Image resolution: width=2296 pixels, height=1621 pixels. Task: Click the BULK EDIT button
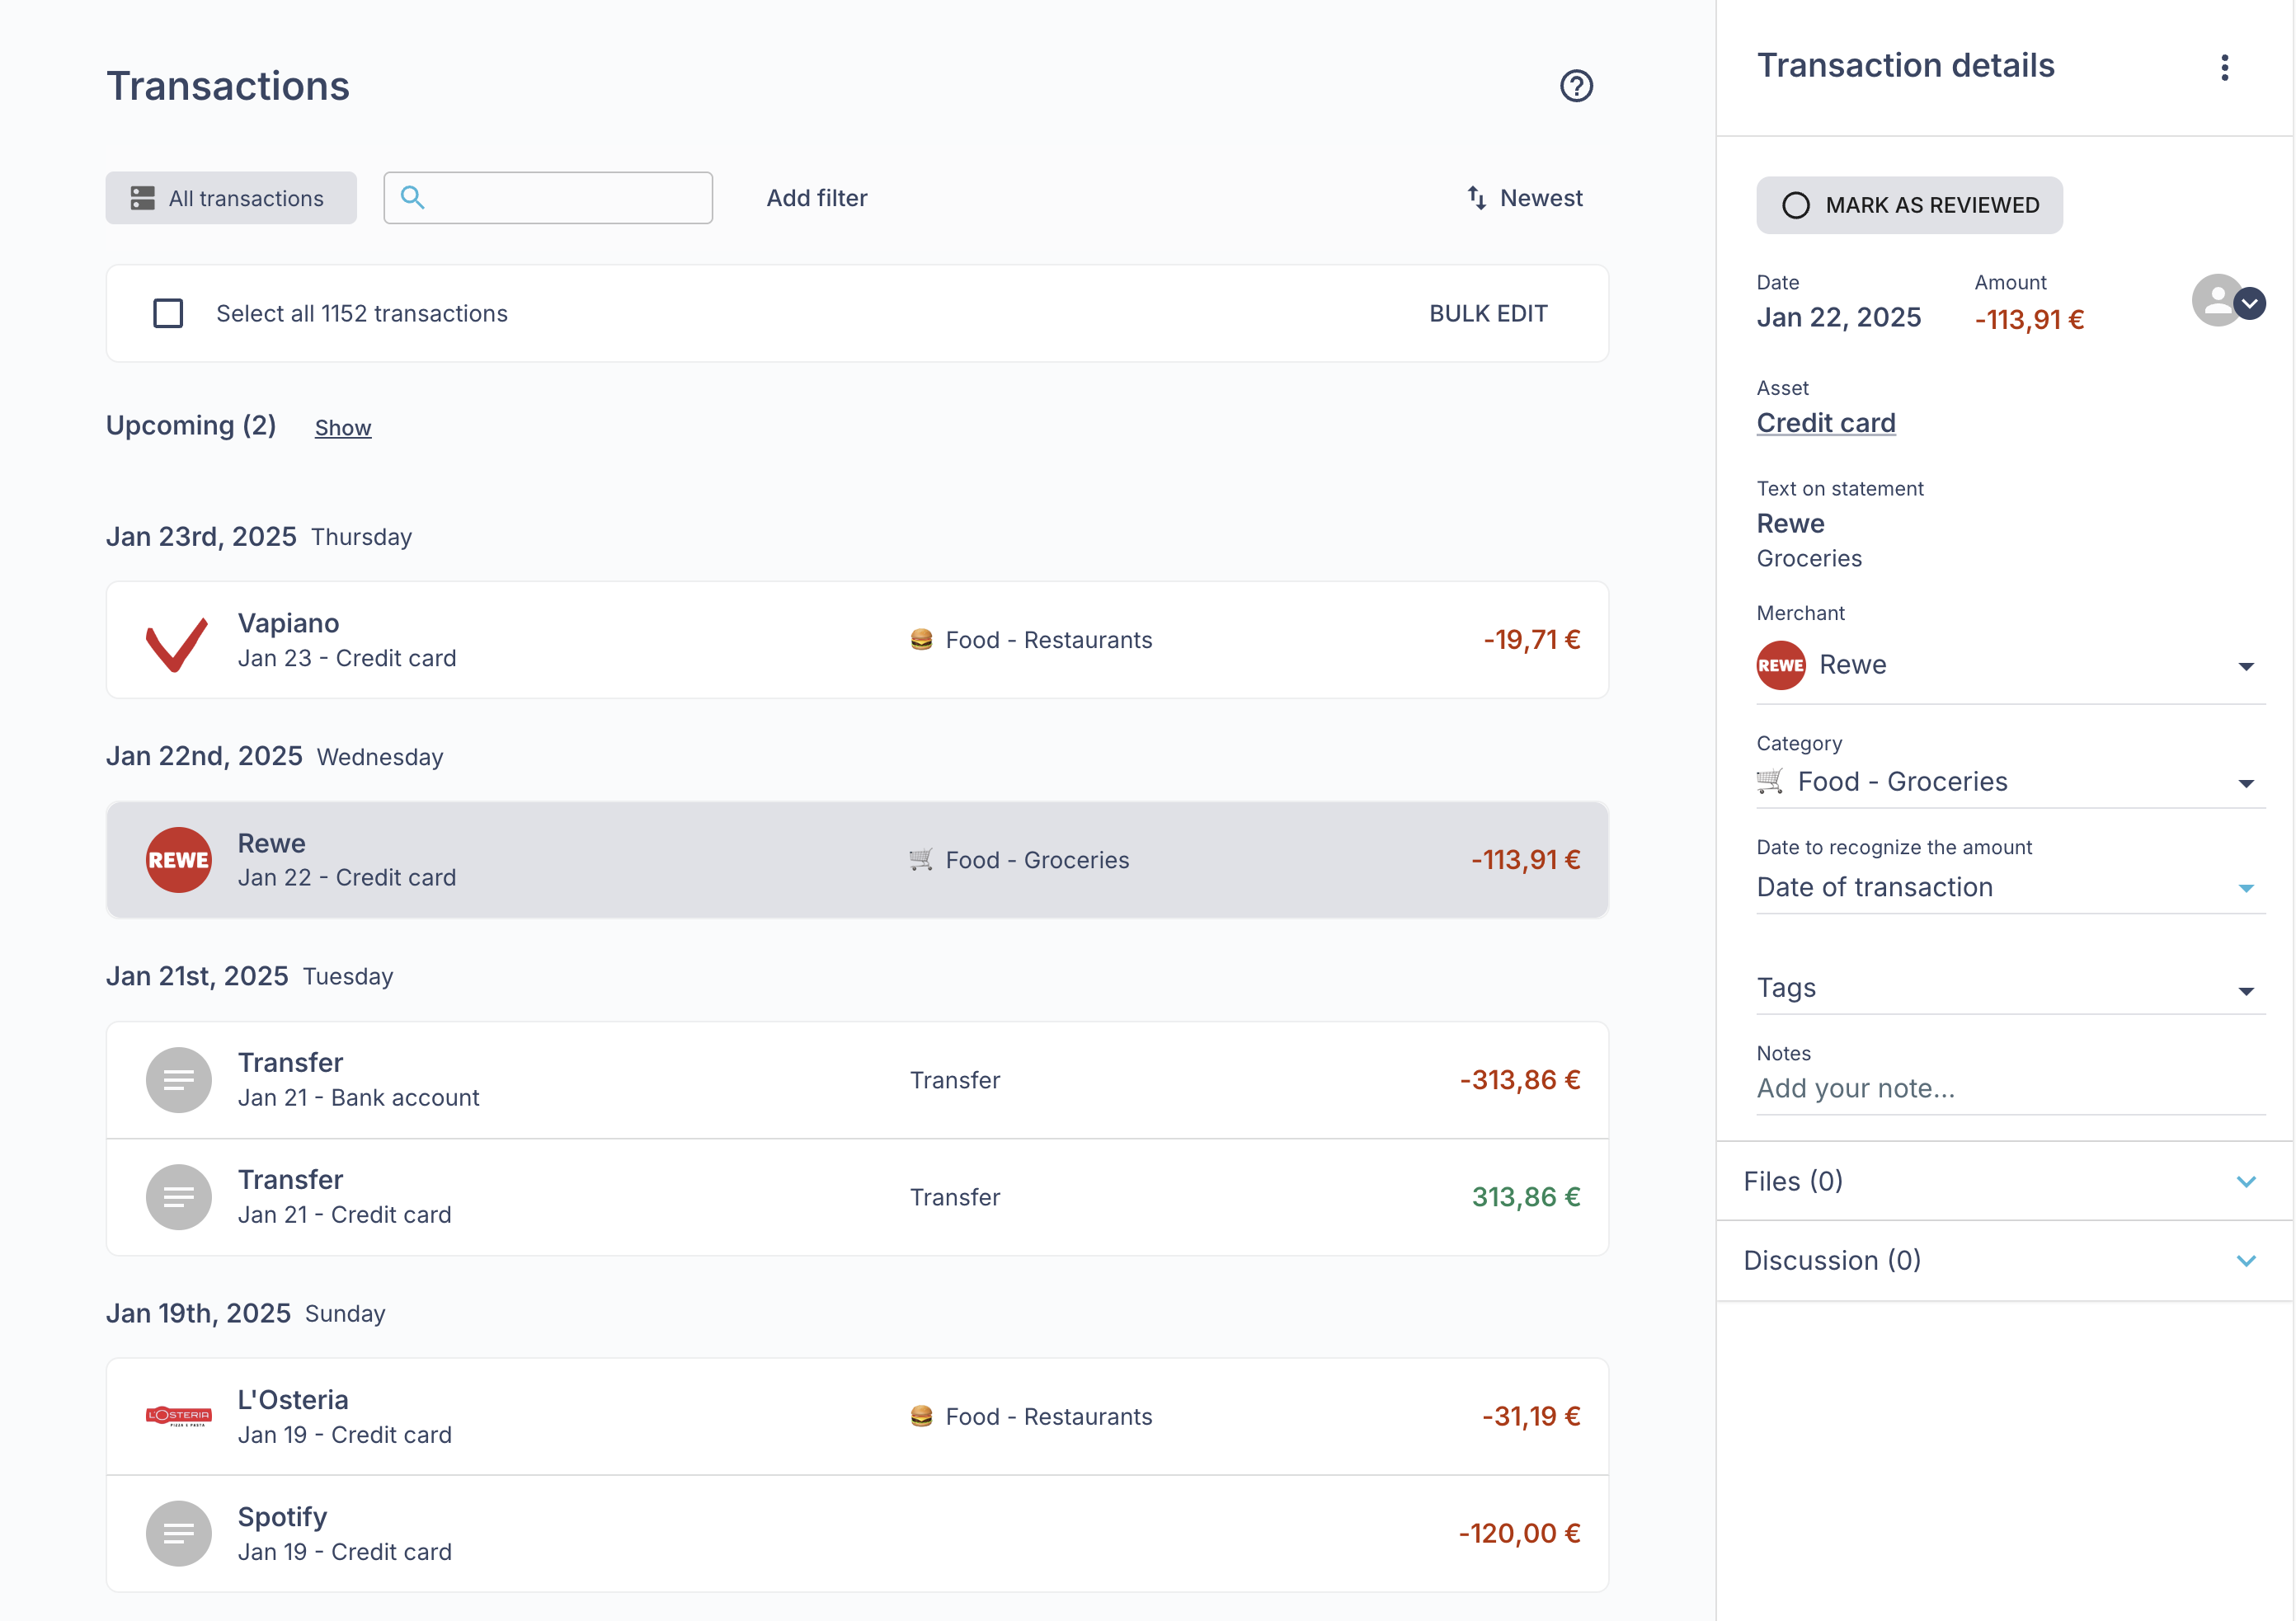[x=1487, y=314]
